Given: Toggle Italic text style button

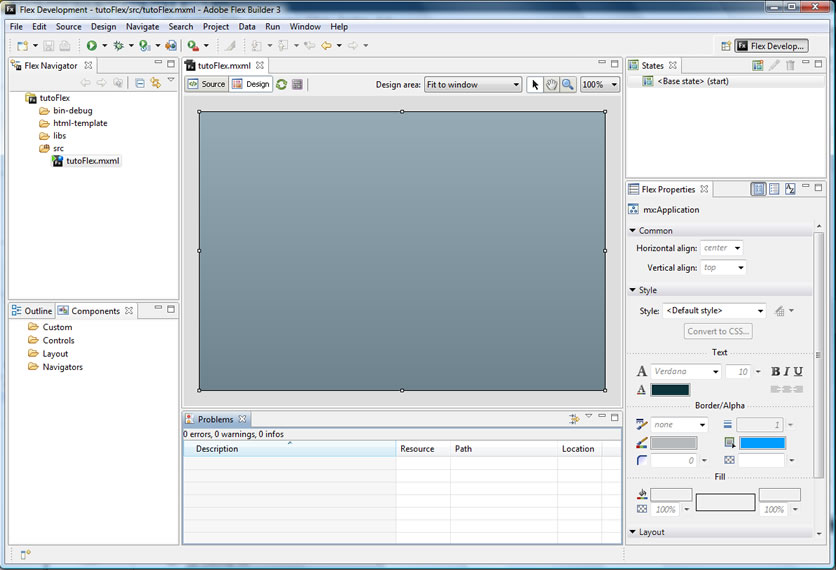Looking at the screenshot, I should [786, 372].
